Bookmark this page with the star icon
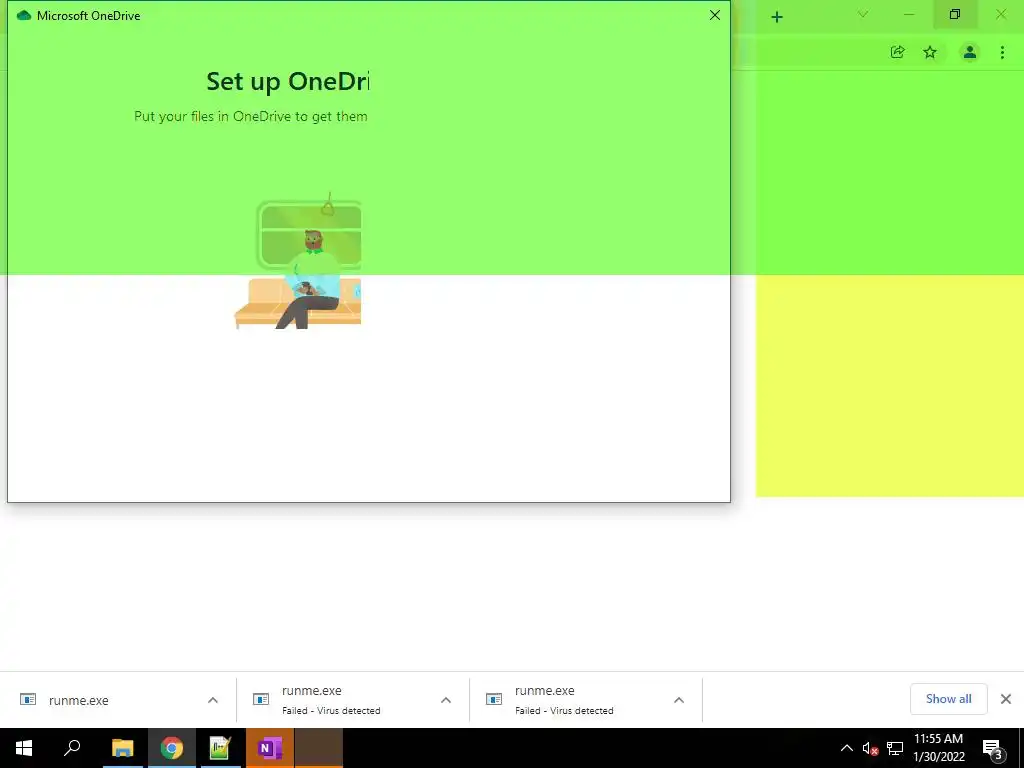Image resolution: width=1024 pixels, height=768 pixels. click(930, 52)
